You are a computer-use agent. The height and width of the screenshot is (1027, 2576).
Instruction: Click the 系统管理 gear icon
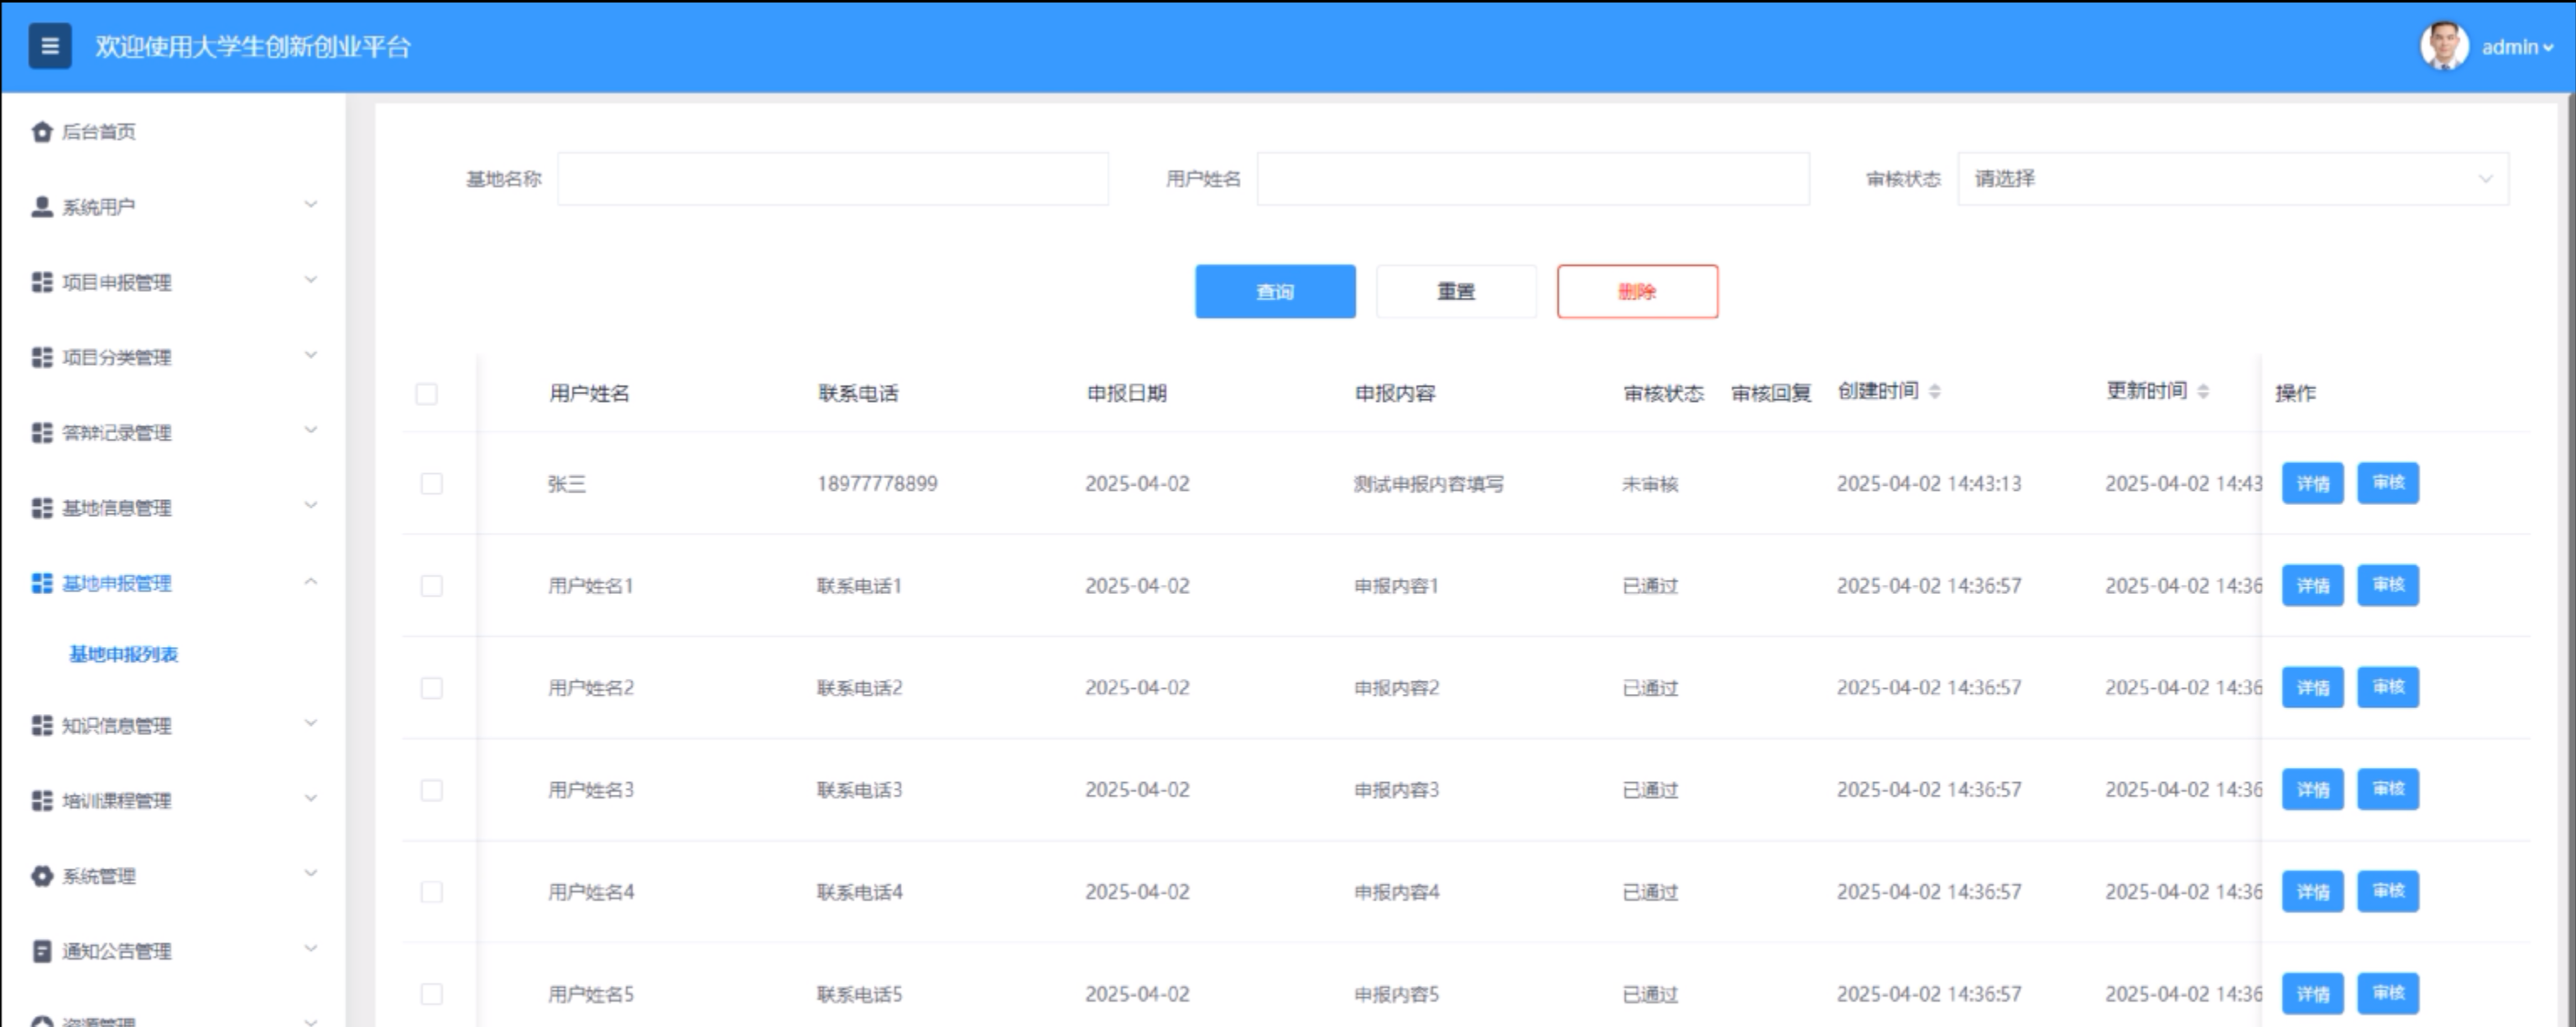point(41,876)
